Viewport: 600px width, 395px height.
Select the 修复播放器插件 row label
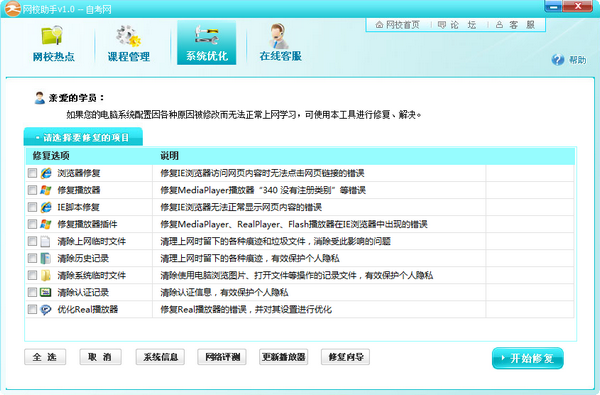pos(87,224)
